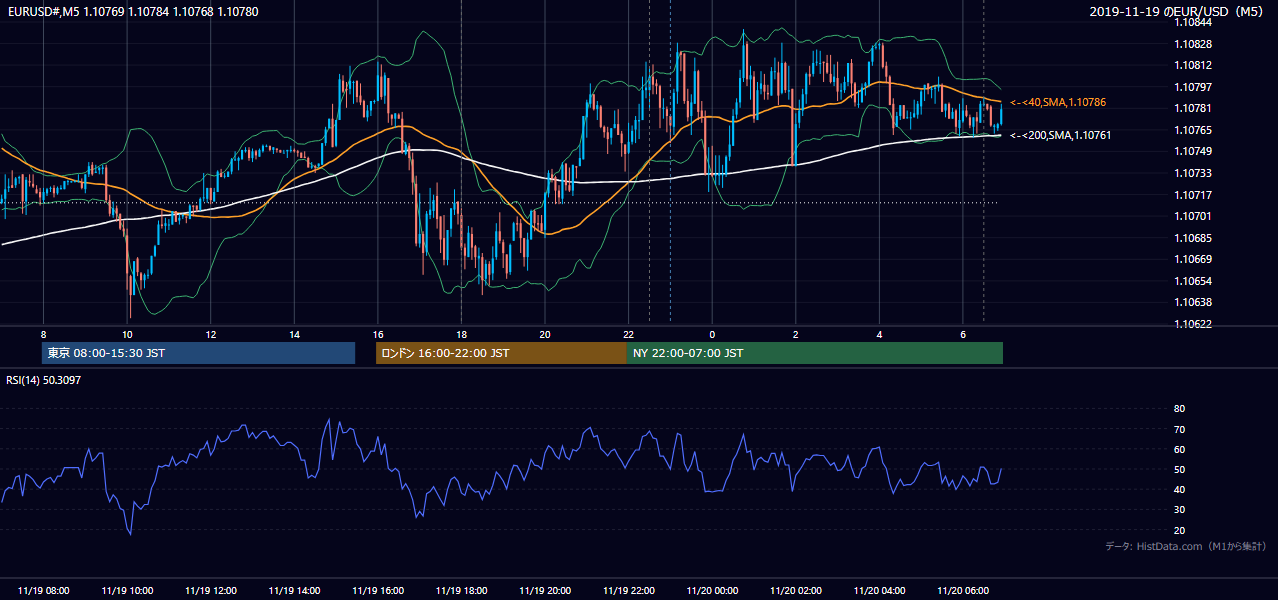This screenshot has height=600, width=1278.
Task: Click RSI scale level 20
Action: [1180, 530]
